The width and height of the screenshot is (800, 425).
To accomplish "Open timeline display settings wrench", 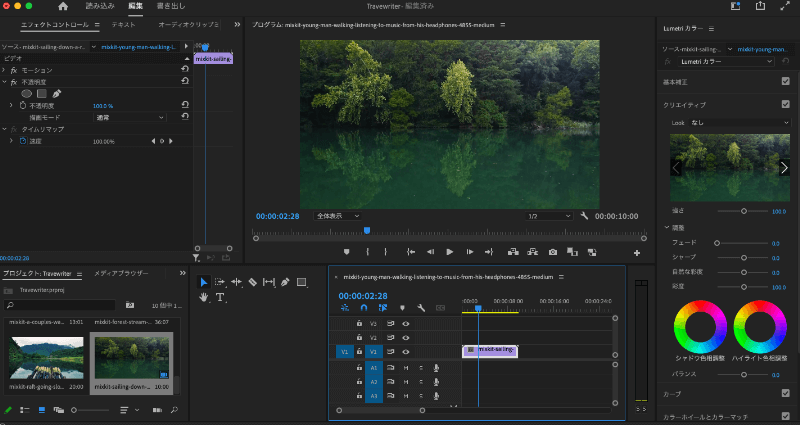I will pyautogui.click(x=421, y=308).
